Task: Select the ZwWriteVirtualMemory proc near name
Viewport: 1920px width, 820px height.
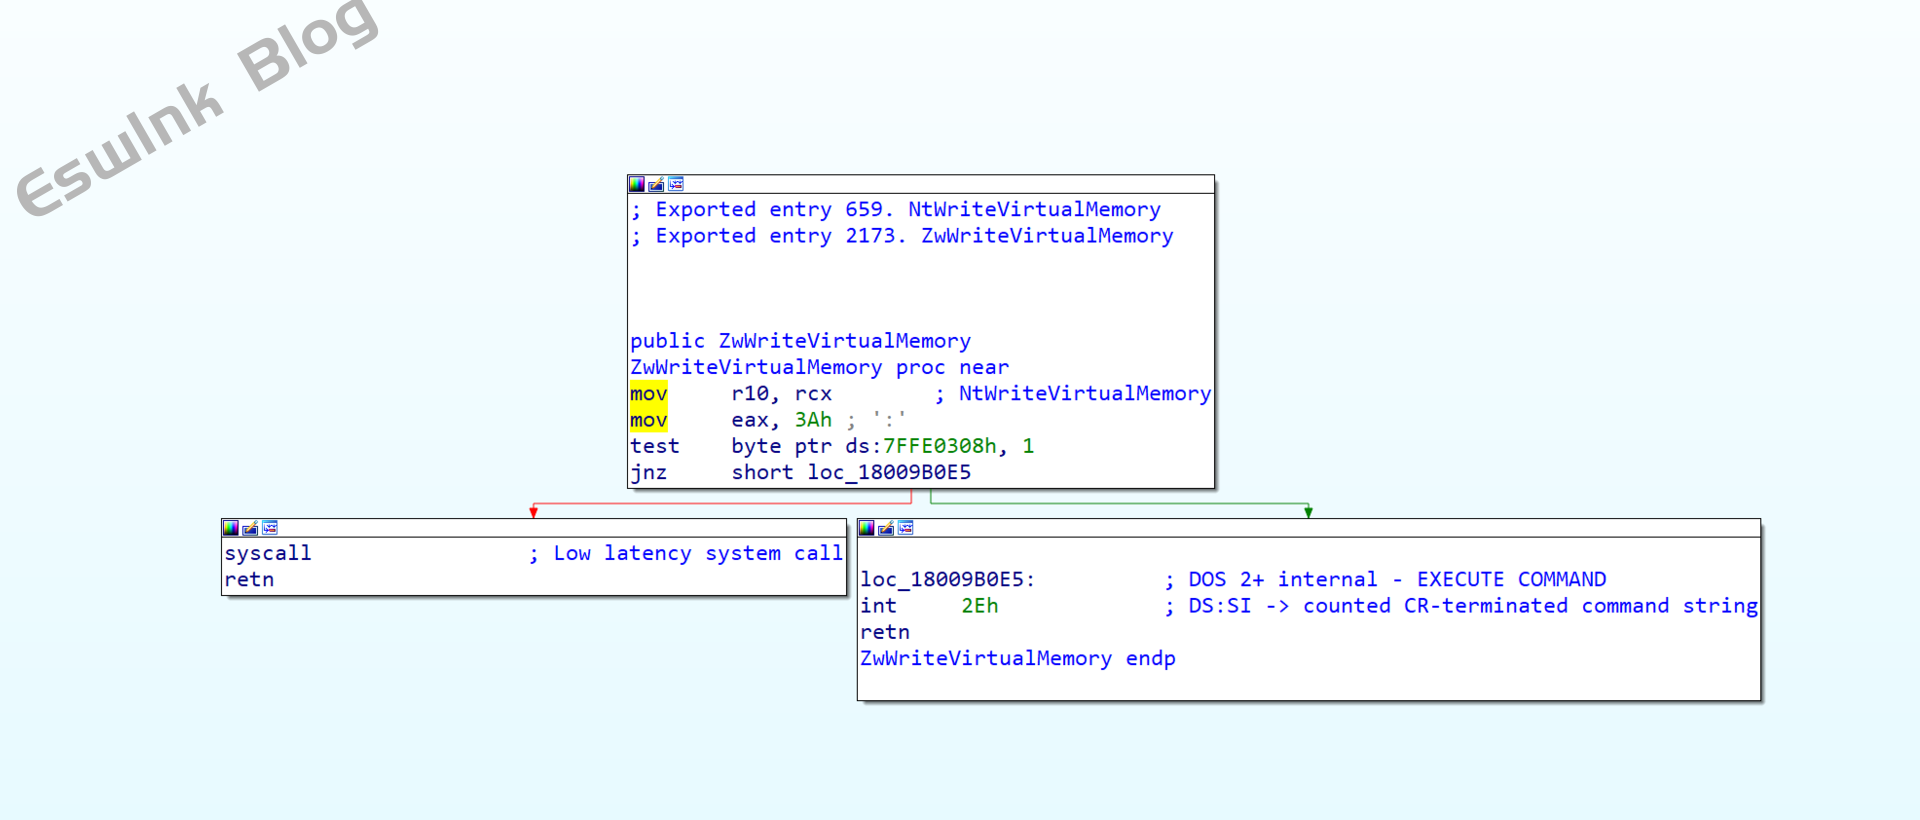Action: 755,368
